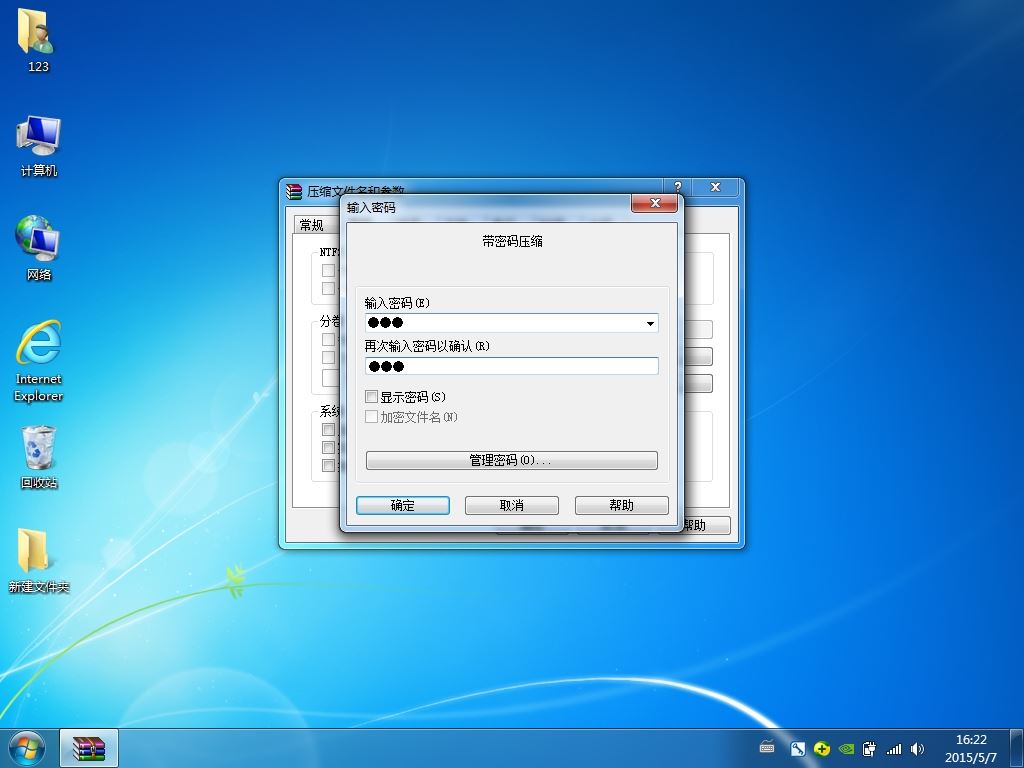Image resolution: width=1024 pixels, height=768 pixels.
Task: Toggle the 显示密码(S) checkbox
Action: 372,396
